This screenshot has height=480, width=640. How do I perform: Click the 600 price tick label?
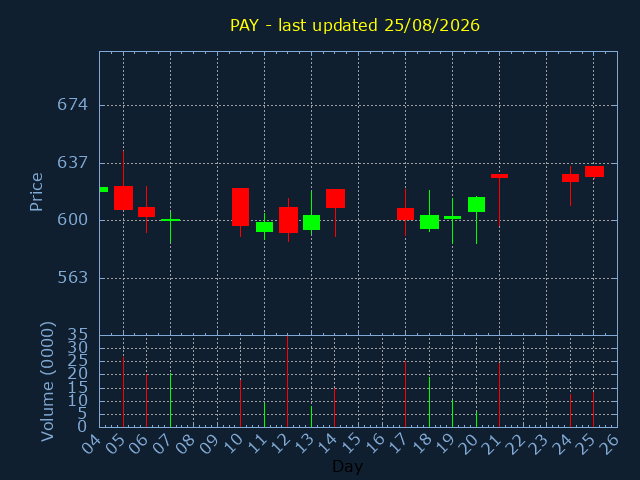click(x=72, y=220)
